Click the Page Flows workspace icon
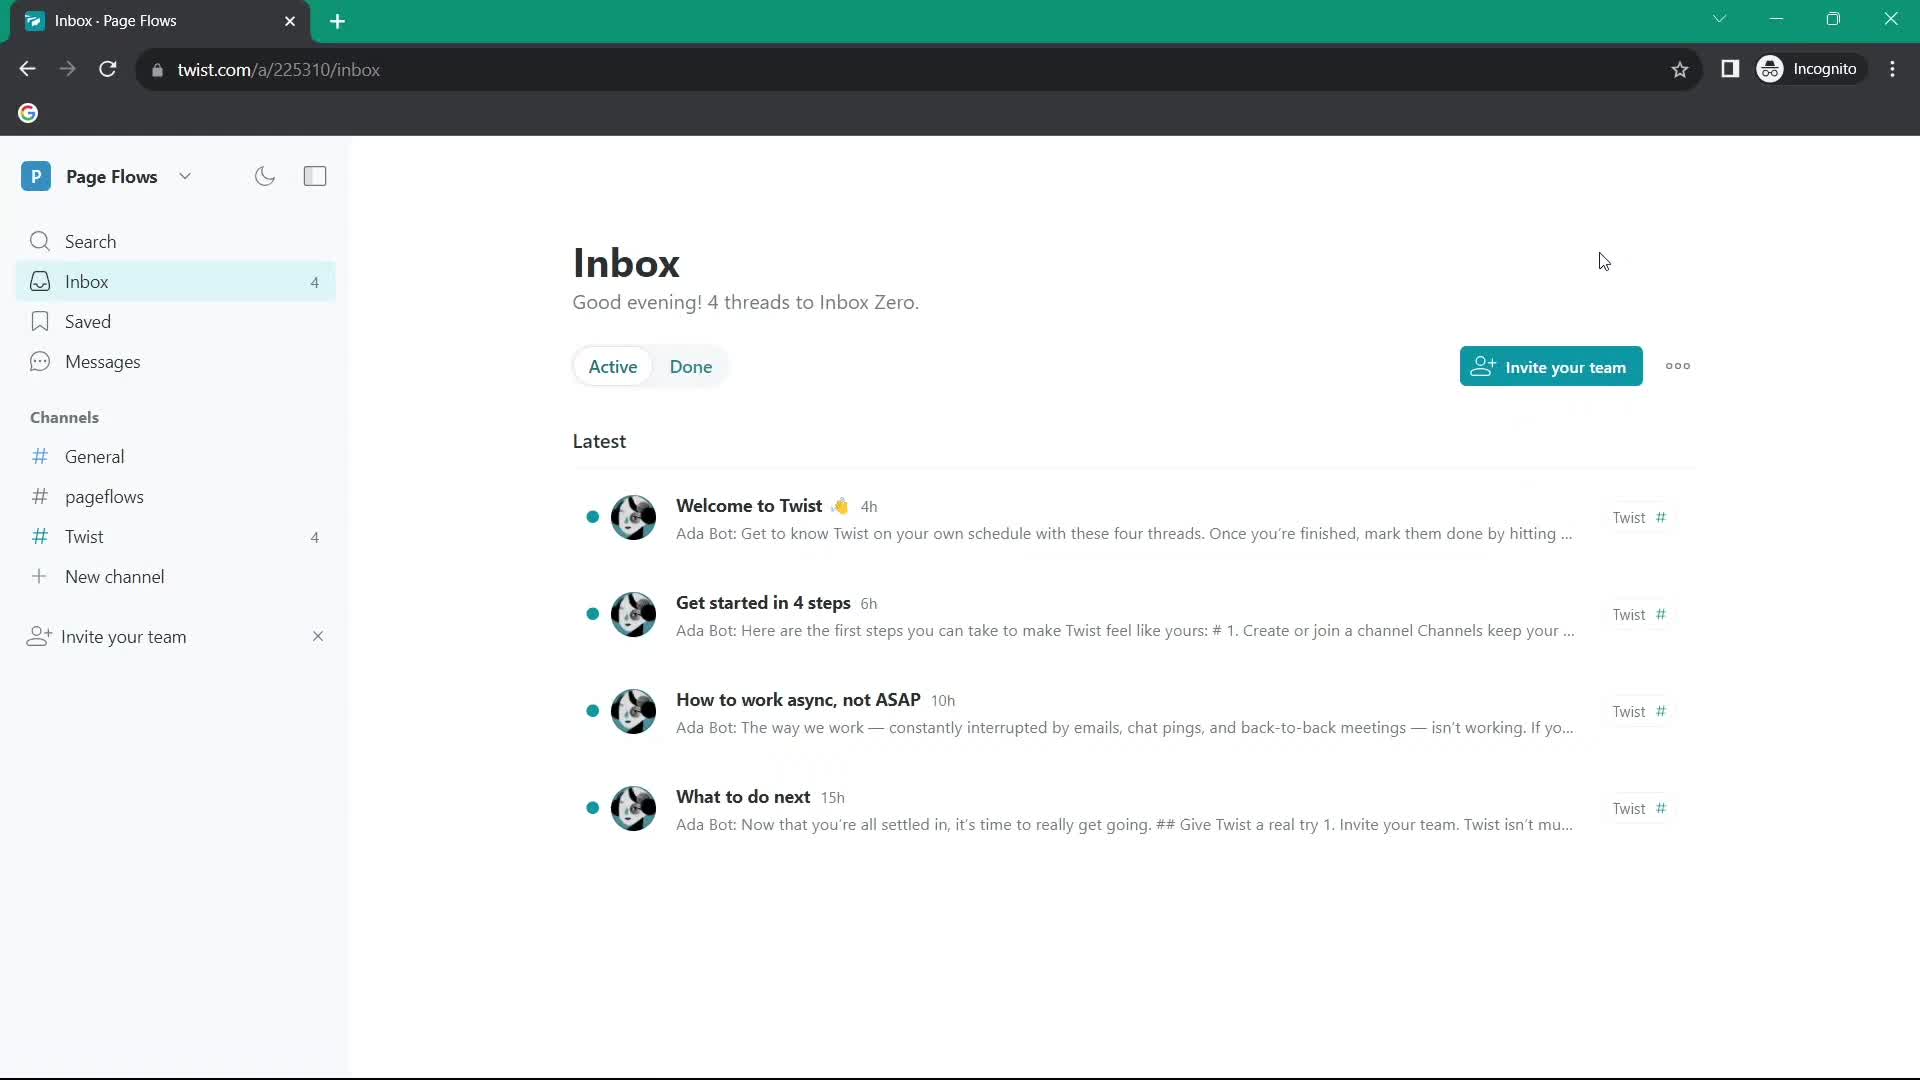Image resolution: width=1920 pixels, height=1080 pixels. 36,175
